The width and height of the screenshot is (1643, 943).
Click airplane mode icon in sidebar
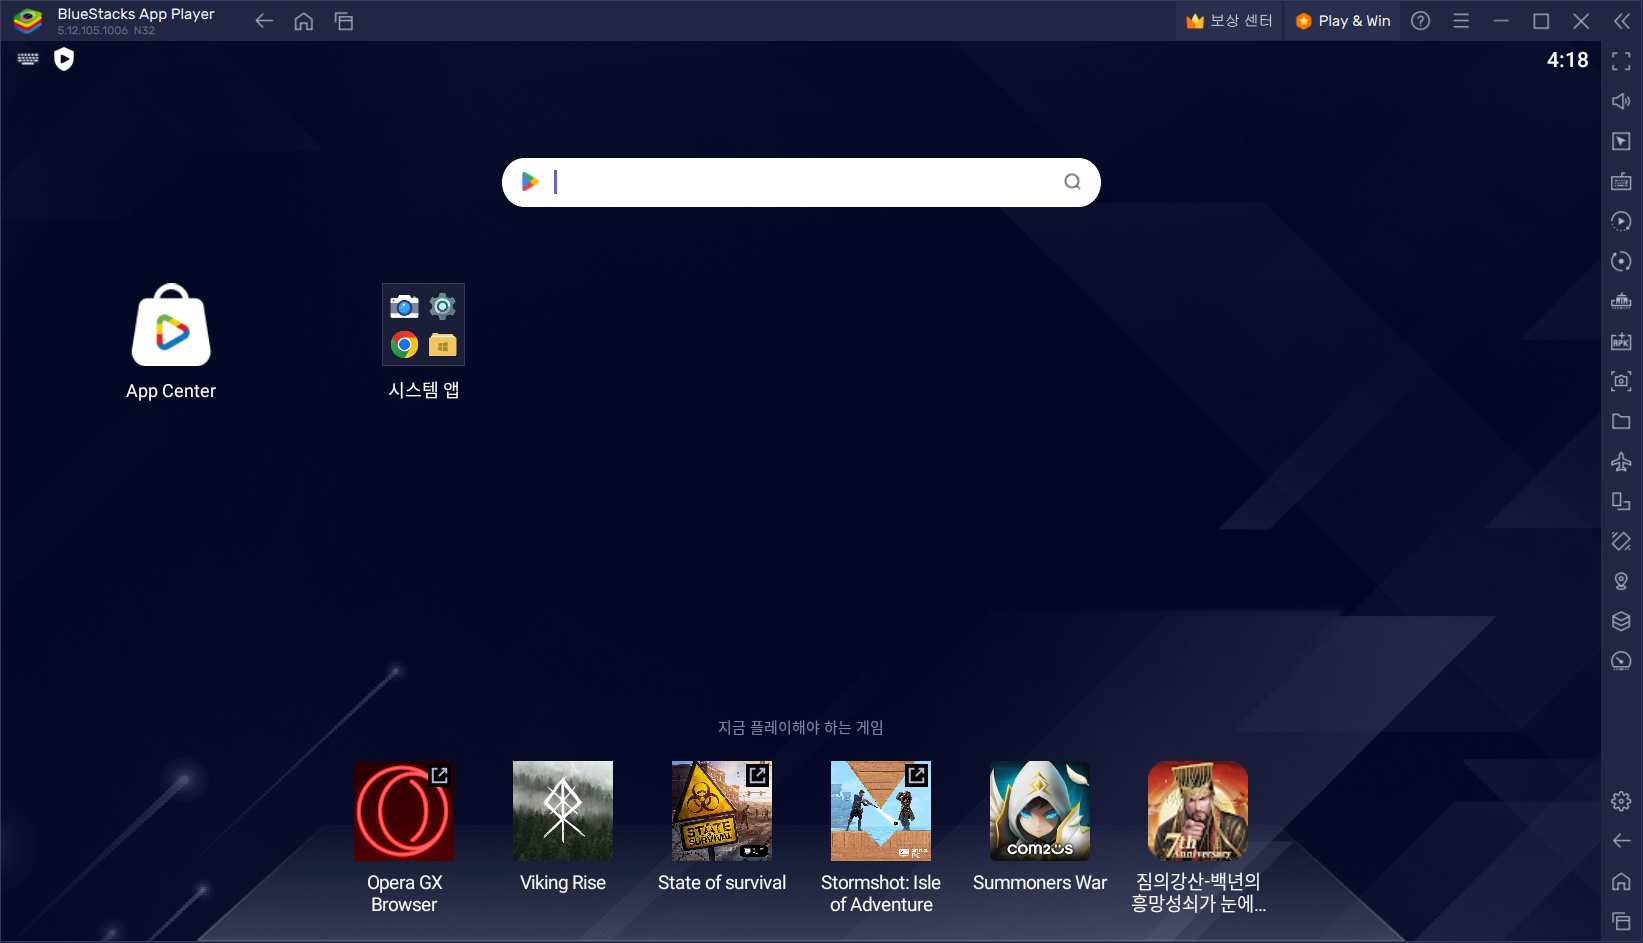coord(1621,461)
